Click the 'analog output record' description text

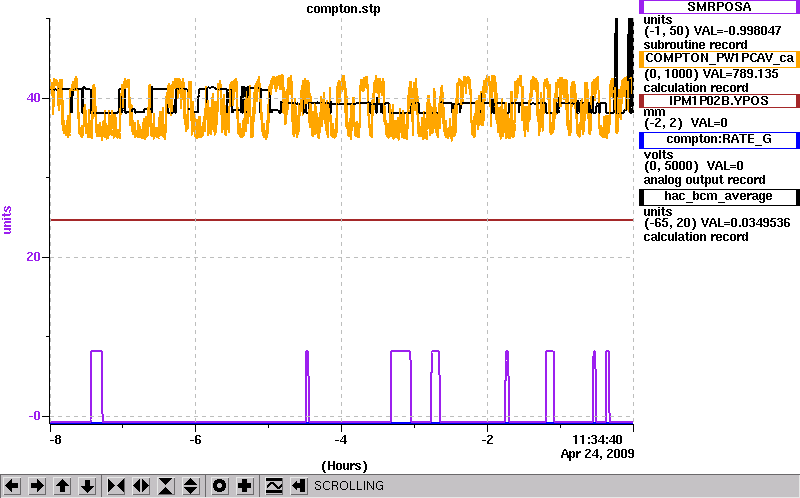[705, 180]
